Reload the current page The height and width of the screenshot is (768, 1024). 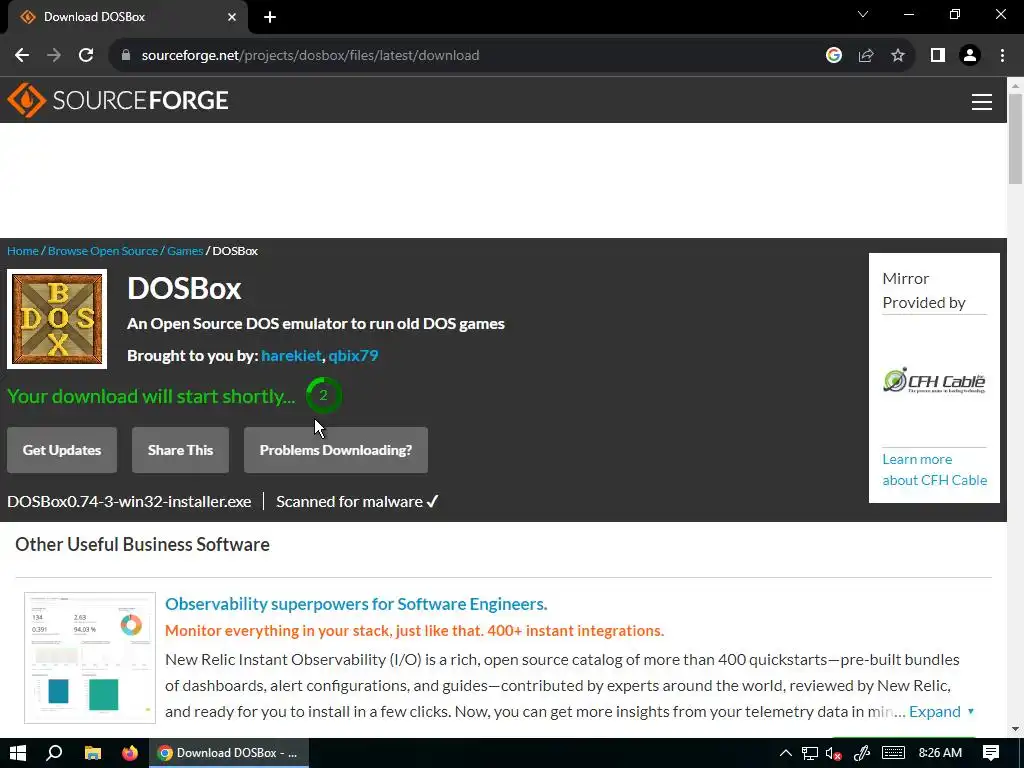86,56
